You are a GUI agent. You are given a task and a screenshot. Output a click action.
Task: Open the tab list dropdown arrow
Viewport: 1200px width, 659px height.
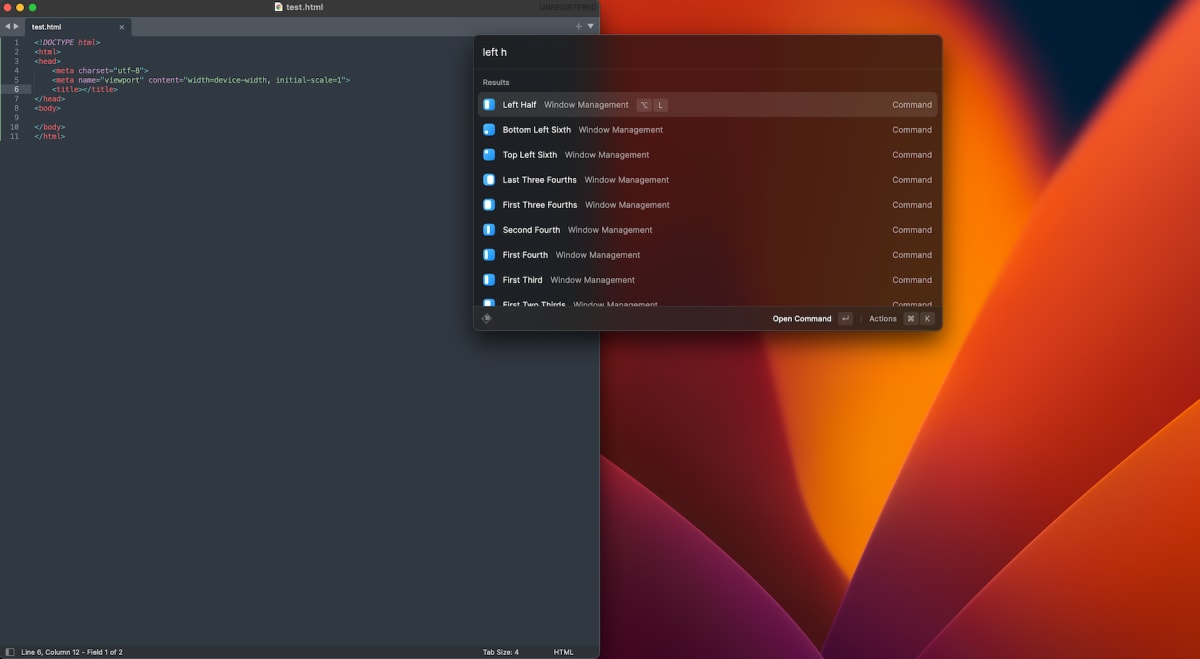590,26
